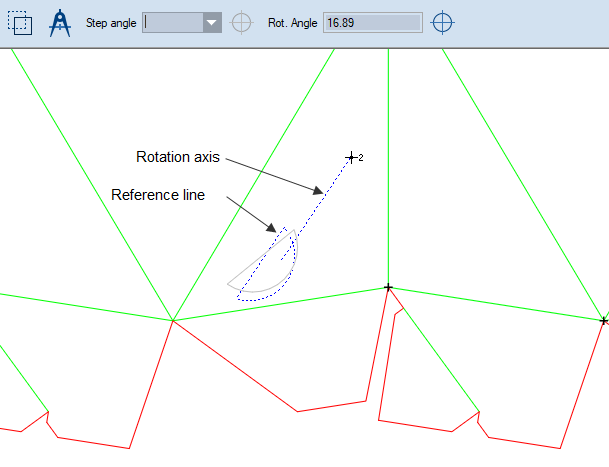Click the Step angle label
609x467 pixels.
(111, 22)
